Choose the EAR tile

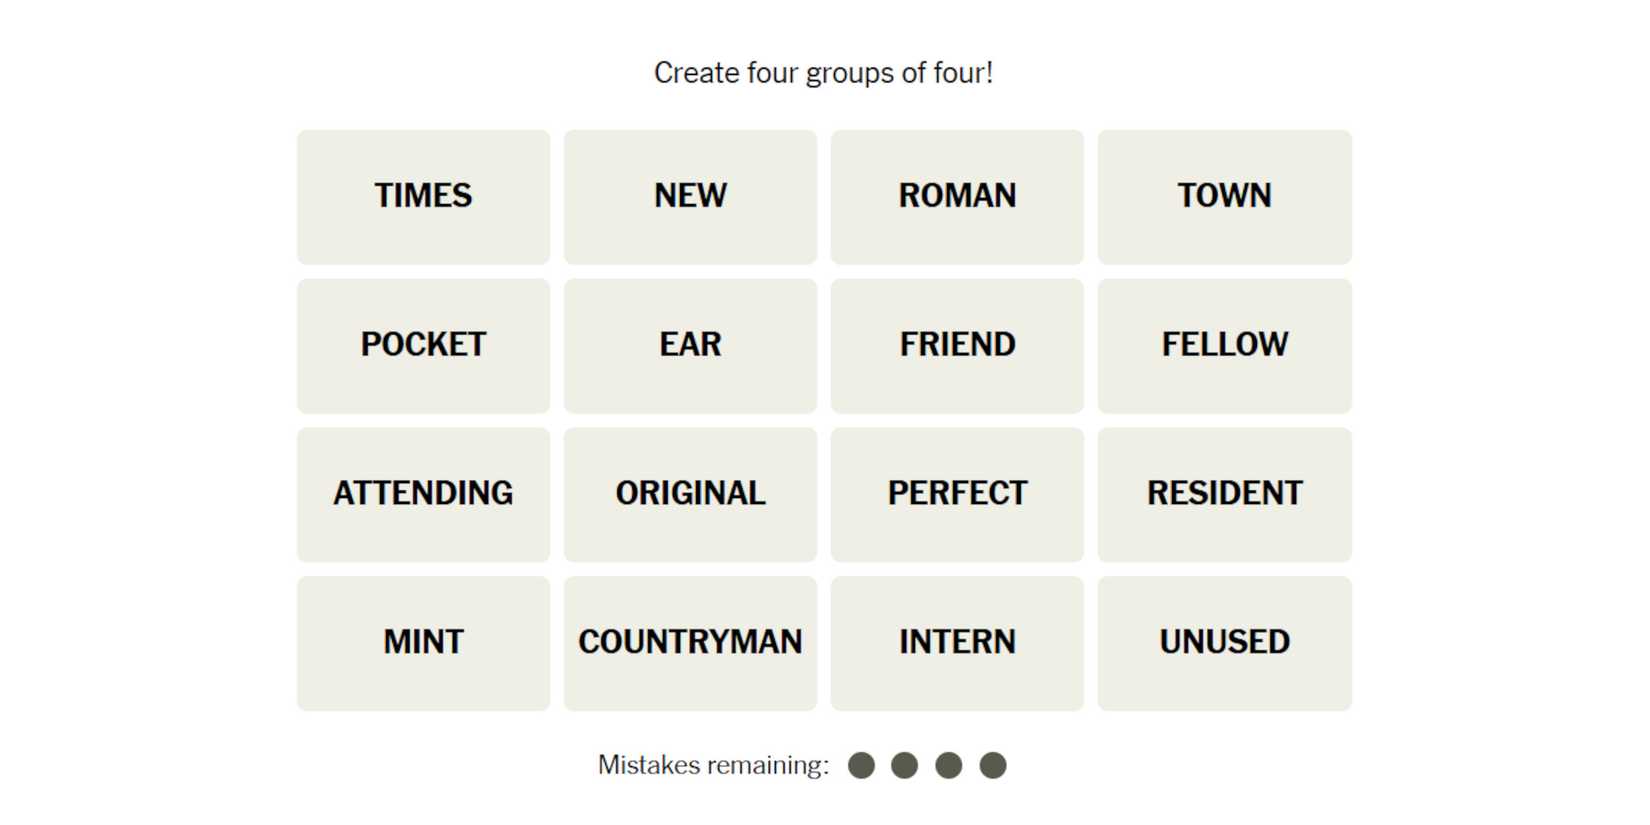pos(690,345)
